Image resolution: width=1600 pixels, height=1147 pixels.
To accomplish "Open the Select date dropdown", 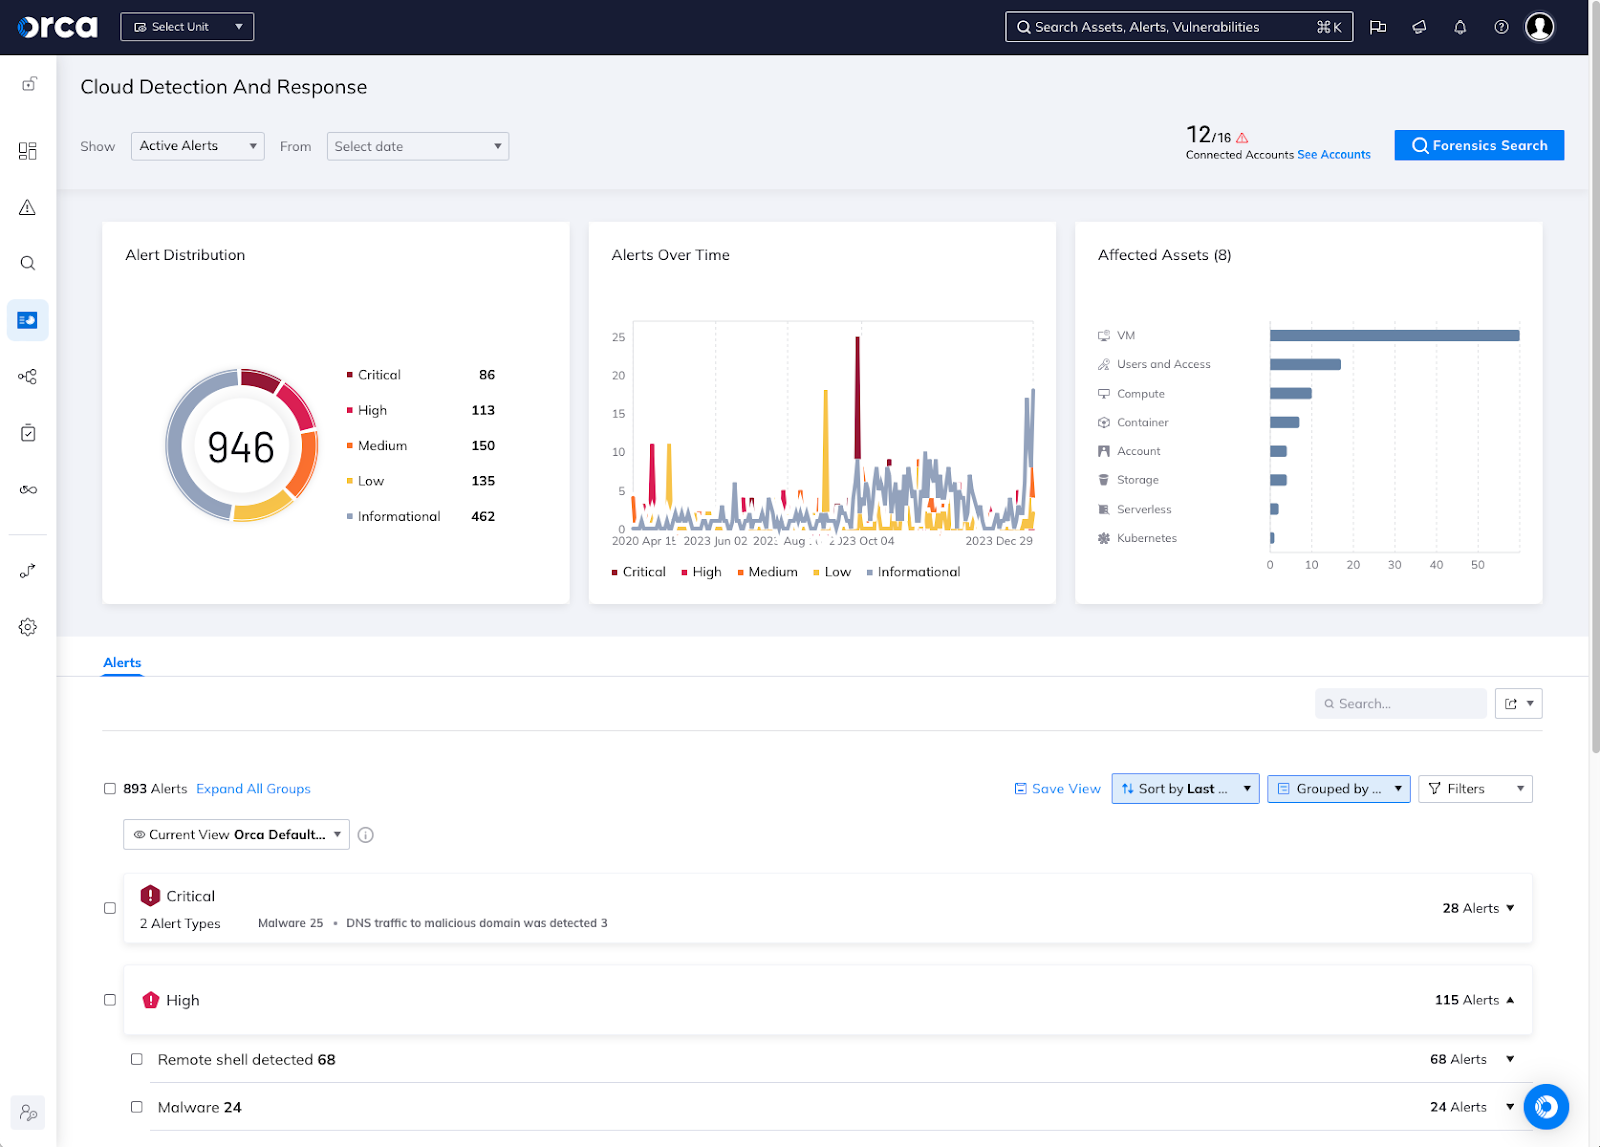I will (x=417, y=146).
